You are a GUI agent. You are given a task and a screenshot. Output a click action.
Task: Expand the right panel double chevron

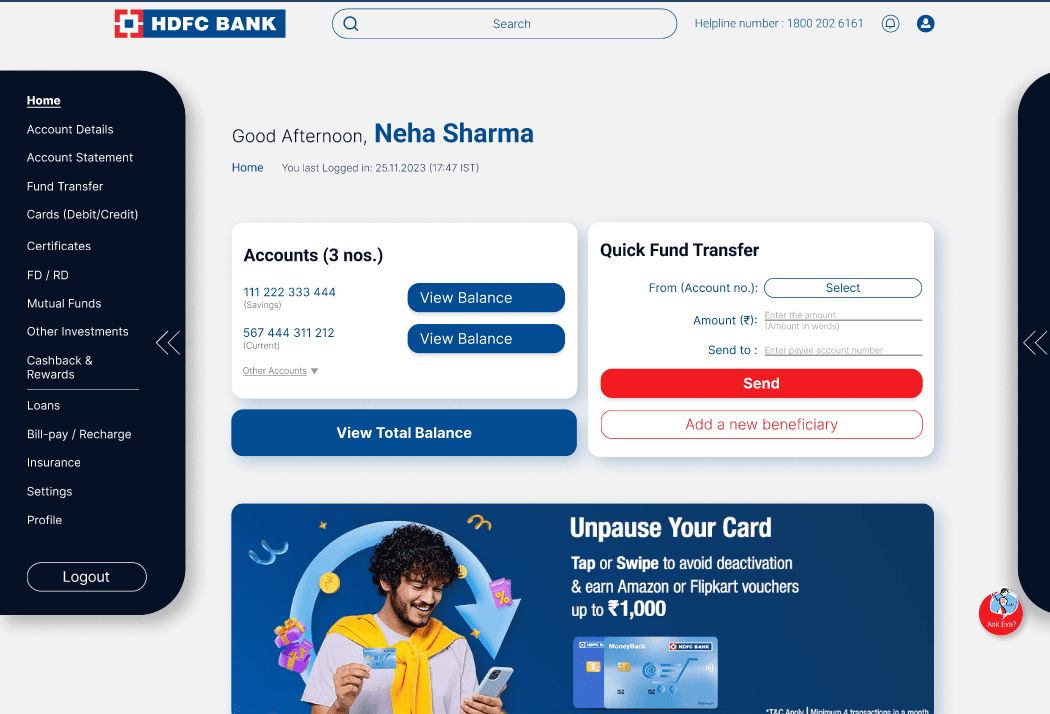click(1035, 342)
